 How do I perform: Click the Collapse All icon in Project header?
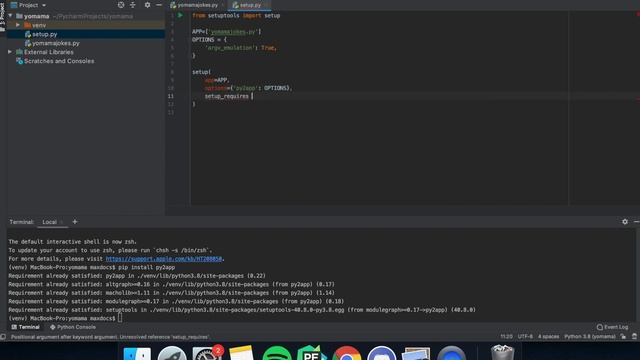coord(133,5)
